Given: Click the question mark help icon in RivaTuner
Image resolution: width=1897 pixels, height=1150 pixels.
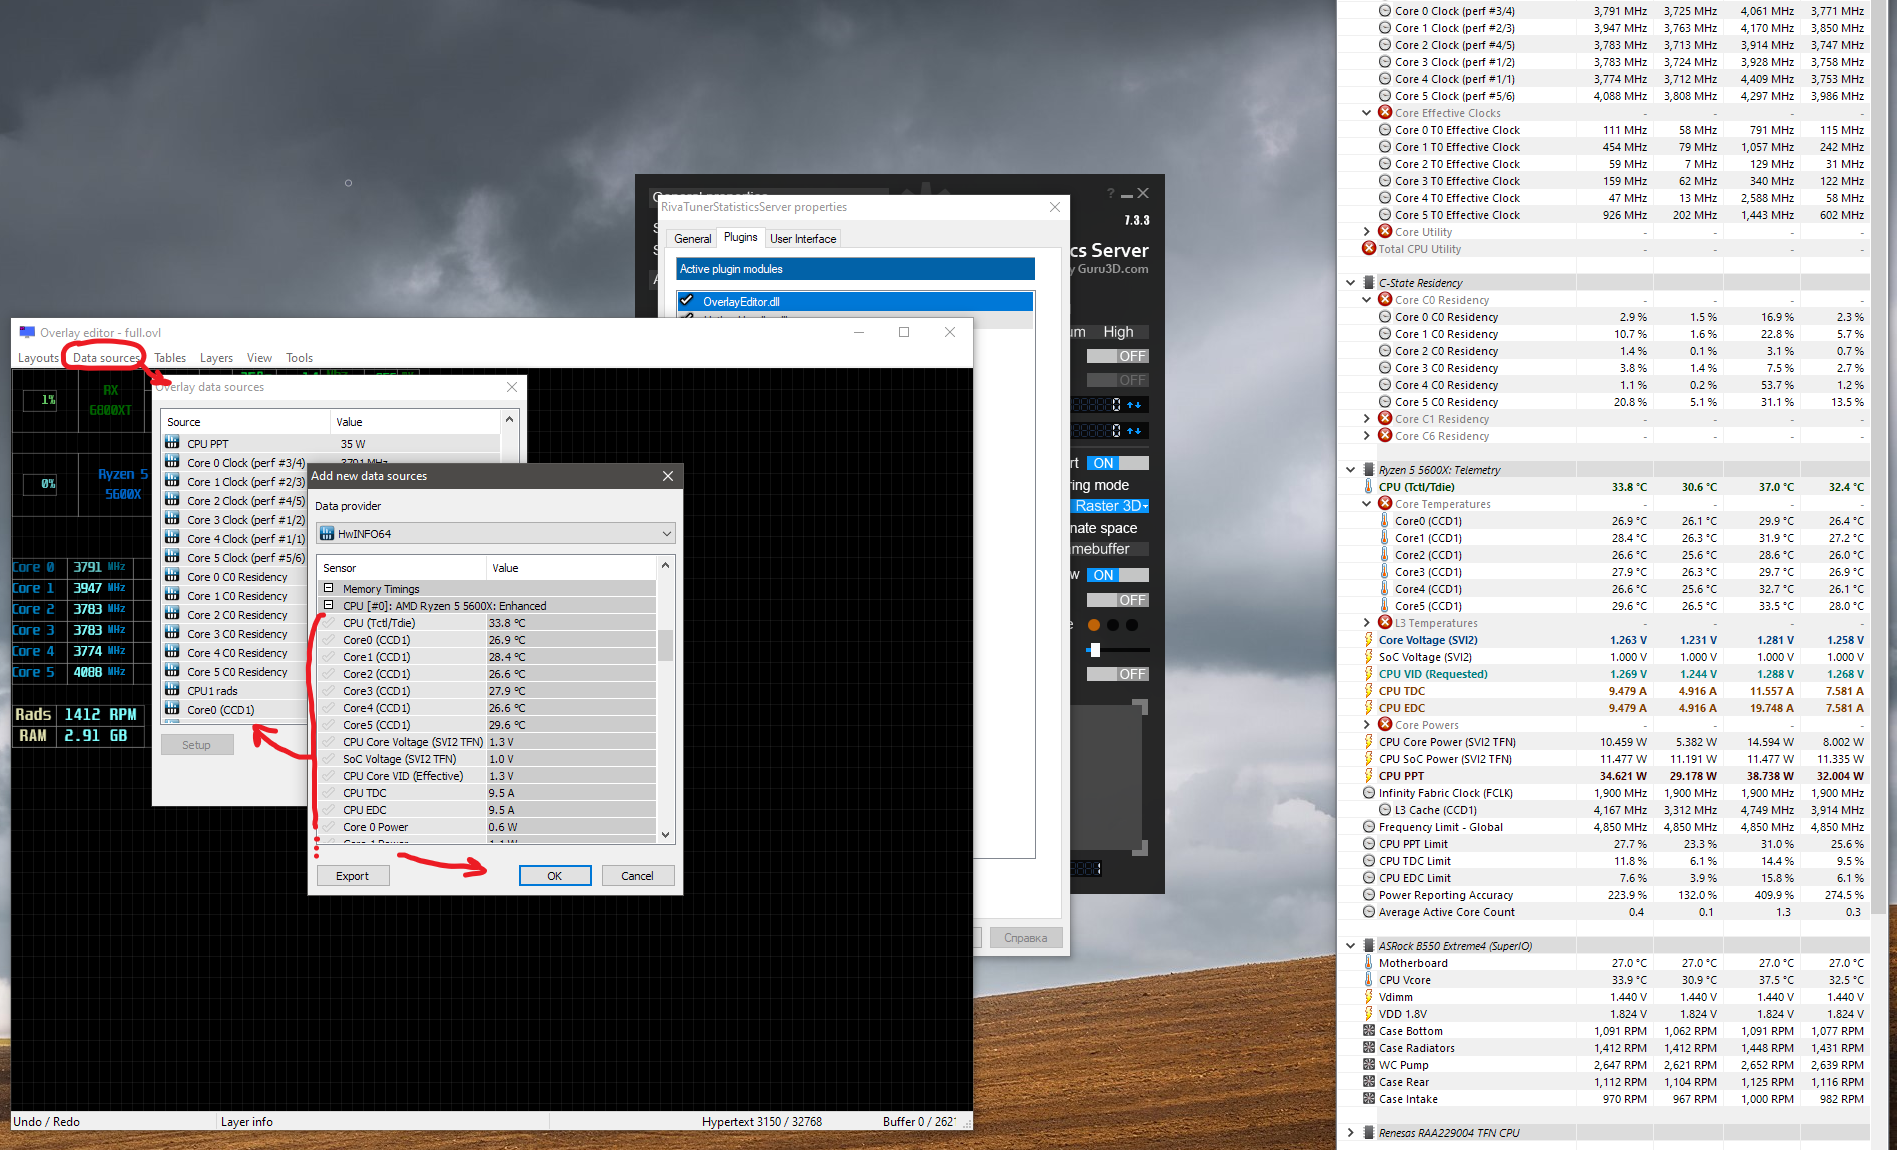Looking at the screenshot, I should (1110, 193).
